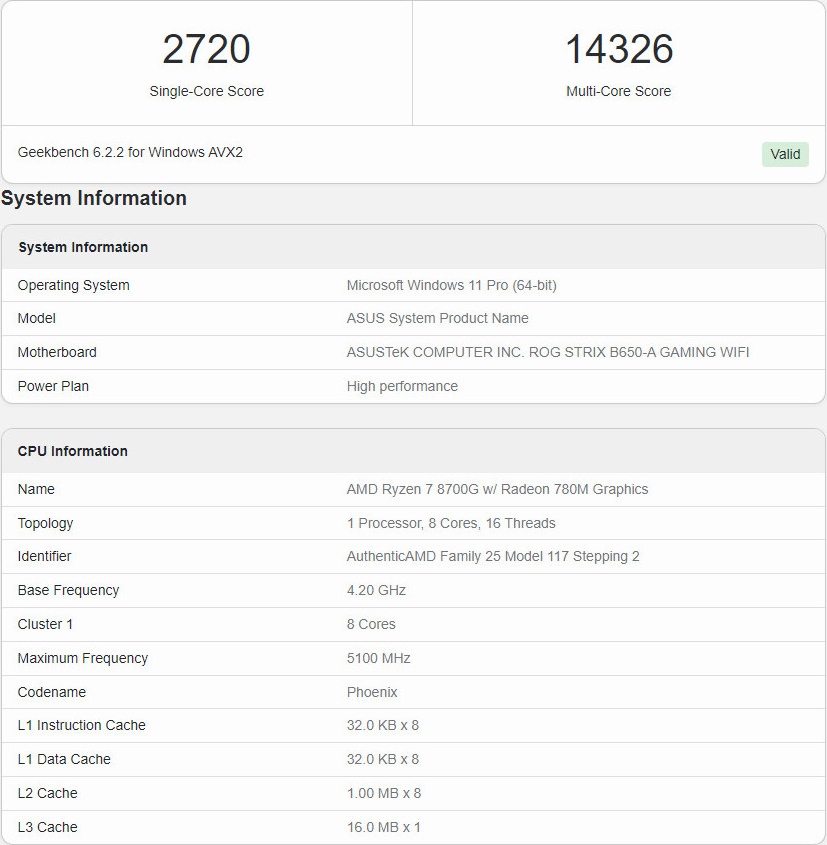The height and width of the screenshot is (845, 827).
Task: Click the AMD Ryzen 7 8700G CPU name
Action: click(x=497, y=489)
